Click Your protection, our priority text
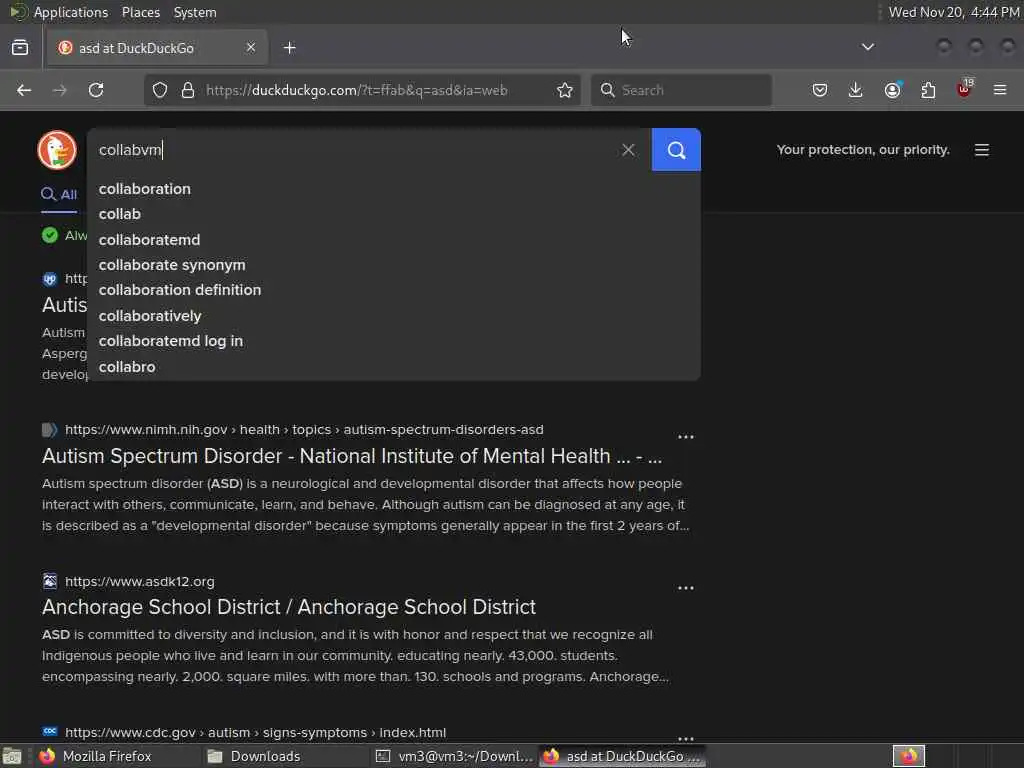 tap(863, 150)
